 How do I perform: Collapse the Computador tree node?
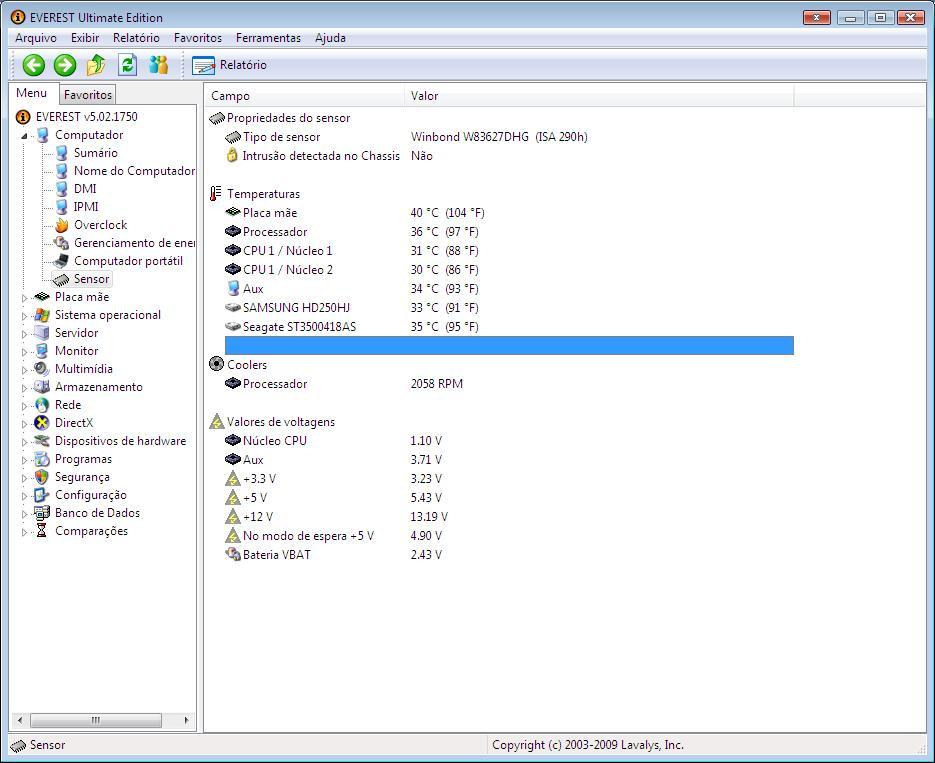click(x=24, y=136)
